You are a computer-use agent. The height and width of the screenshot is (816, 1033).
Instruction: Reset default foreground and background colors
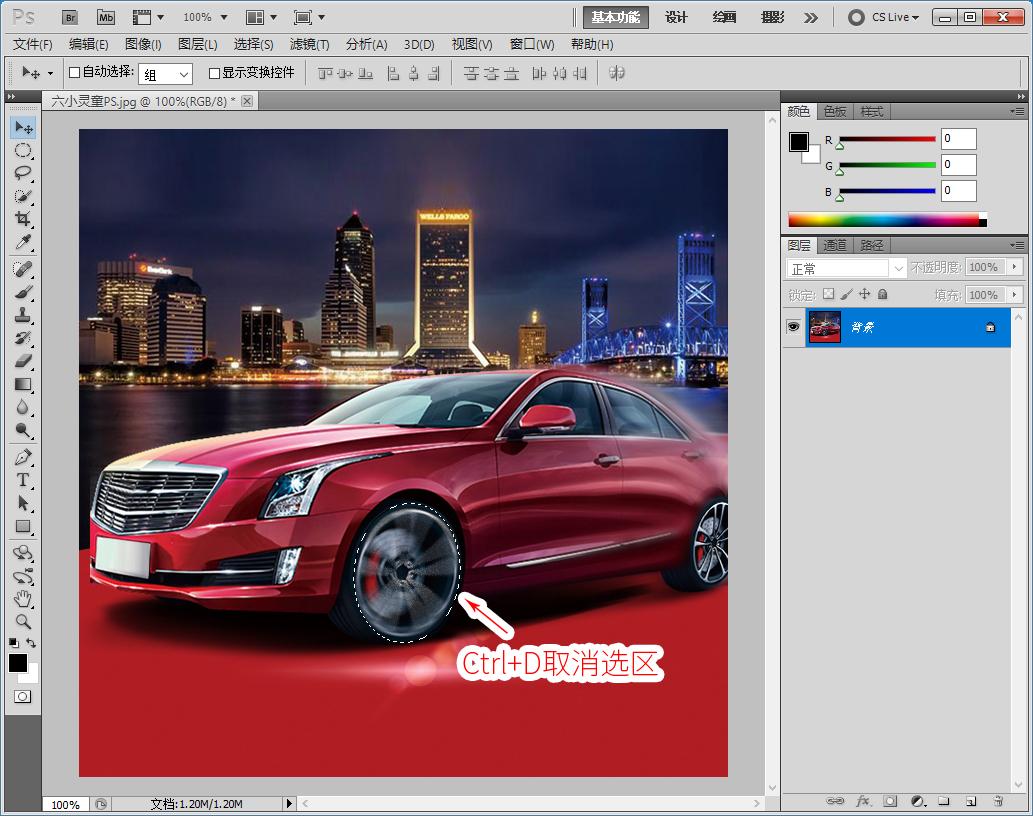pyautogui.click(x=14, y=643)
